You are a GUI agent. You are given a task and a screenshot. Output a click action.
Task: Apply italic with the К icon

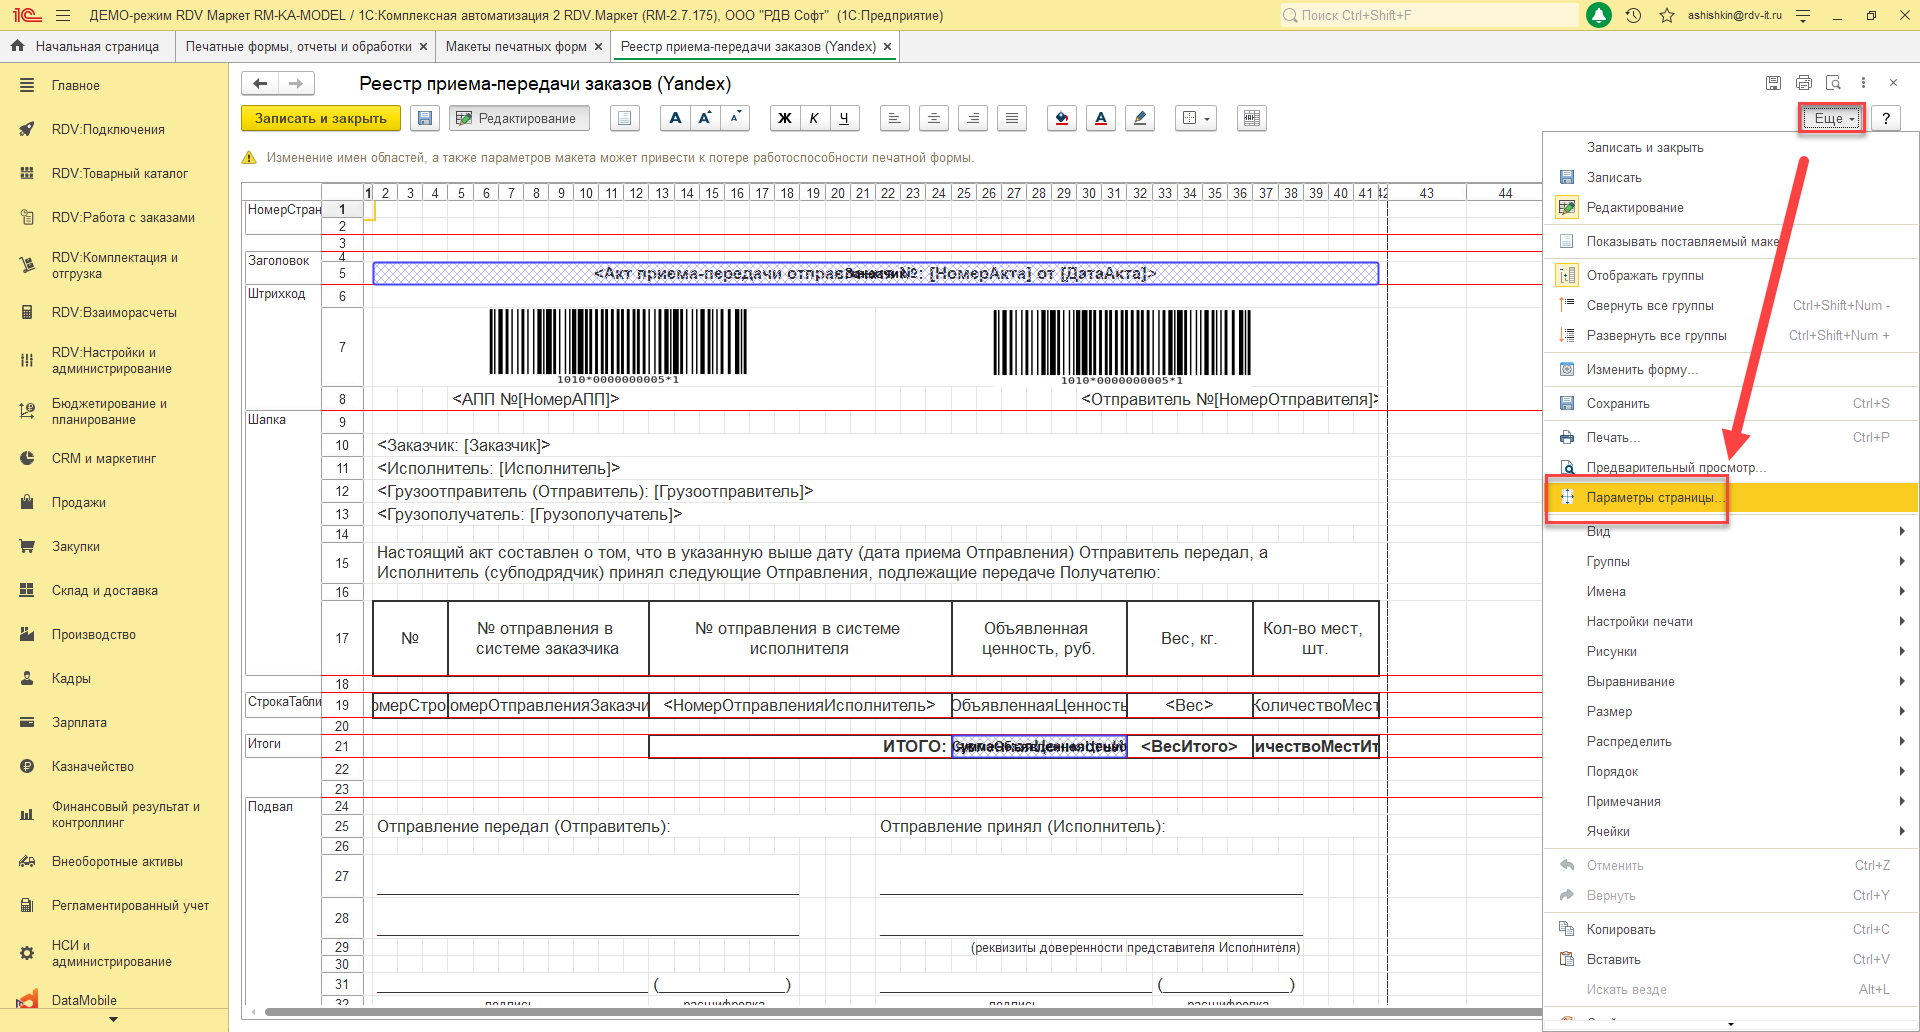click(x=814, y=118)
